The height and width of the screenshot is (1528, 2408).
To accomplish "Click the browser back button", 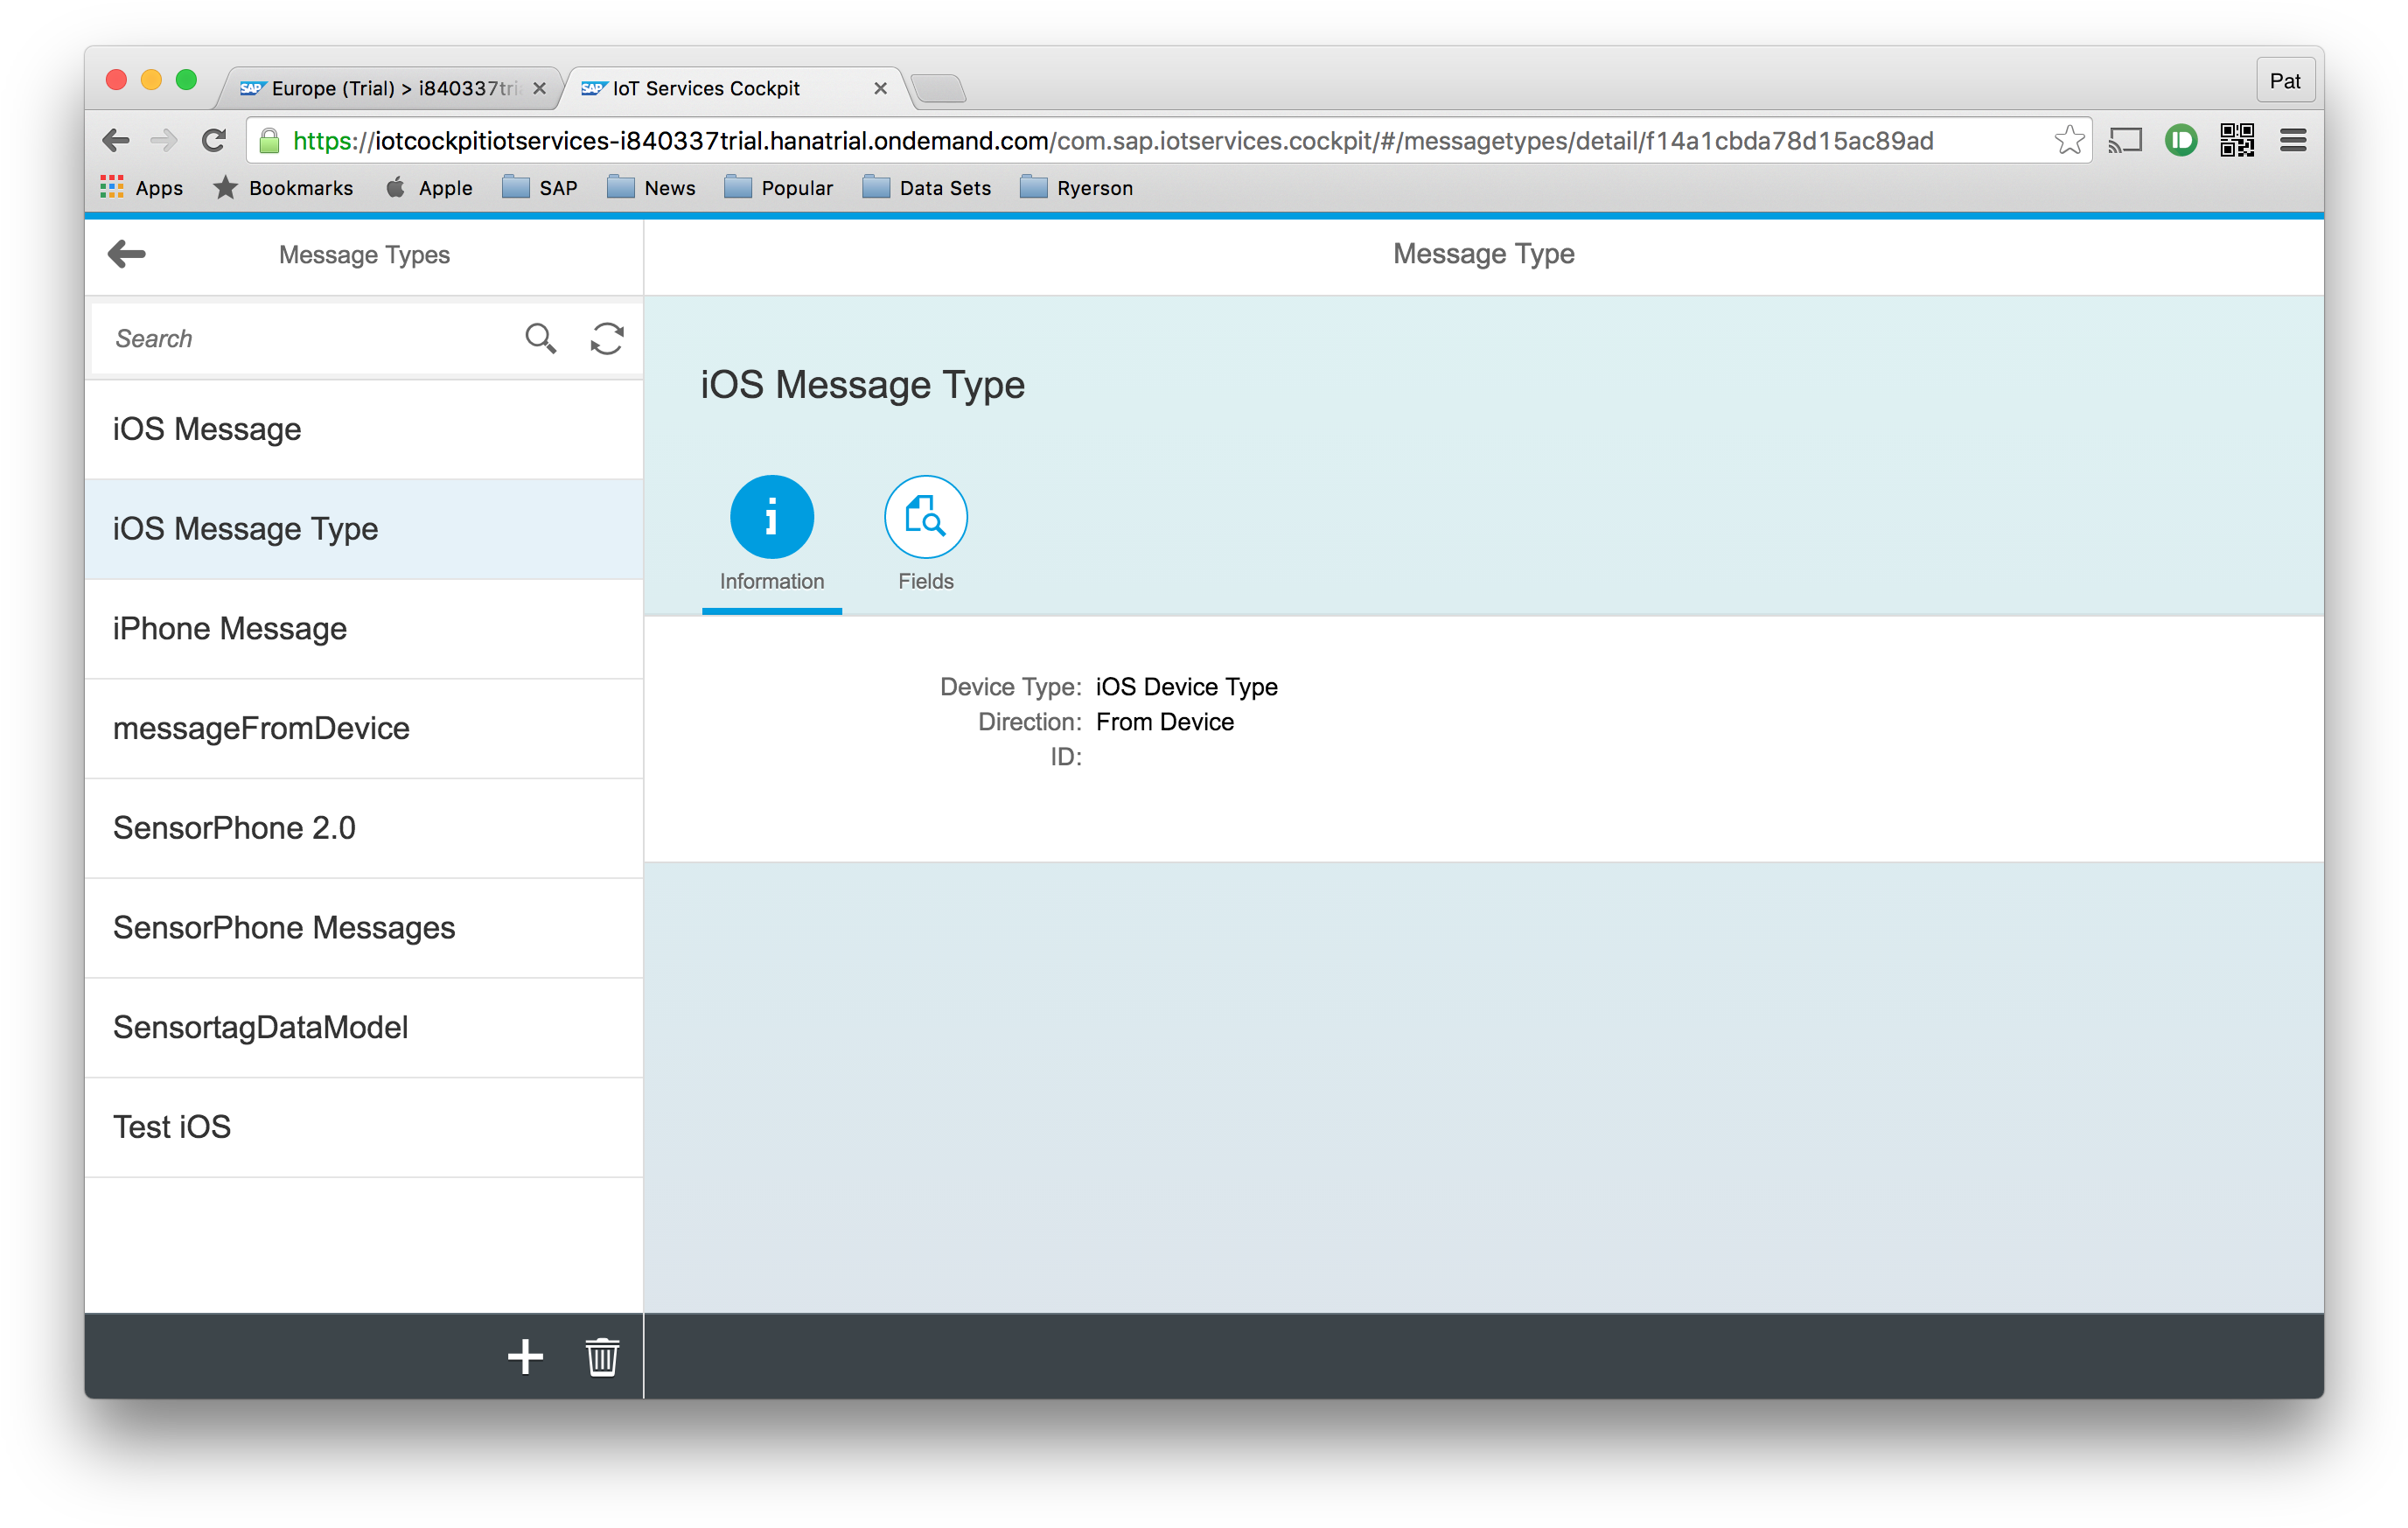I will point(116,141).
